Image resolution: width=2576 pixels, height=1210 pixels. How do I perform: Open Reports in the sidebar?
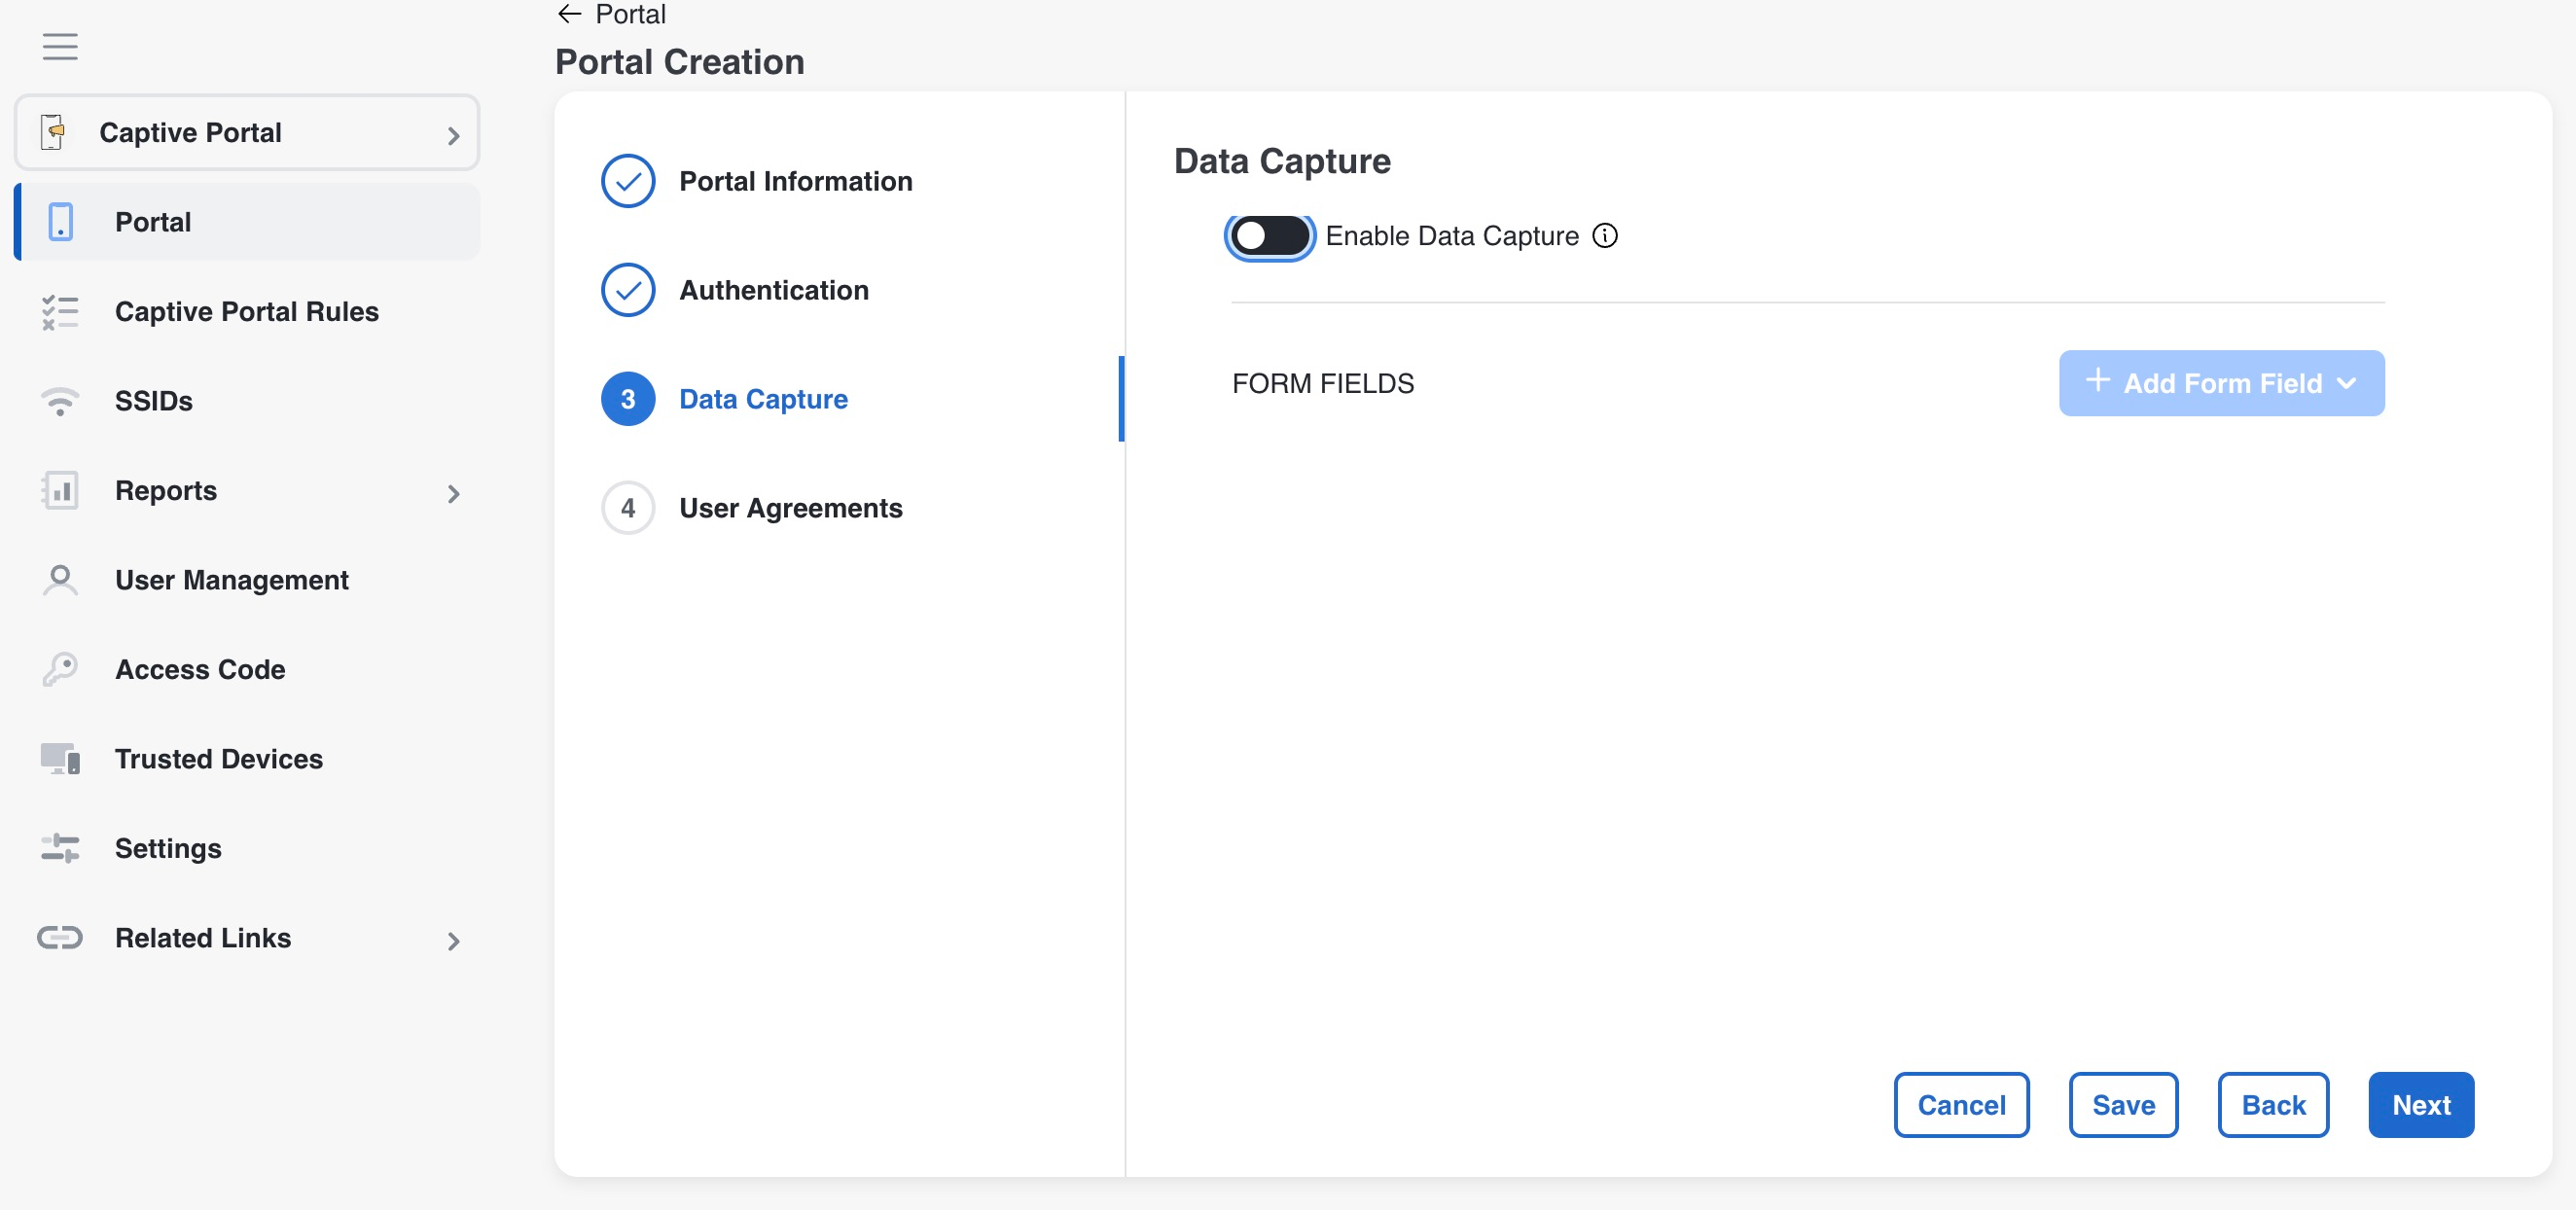[247, 490]
